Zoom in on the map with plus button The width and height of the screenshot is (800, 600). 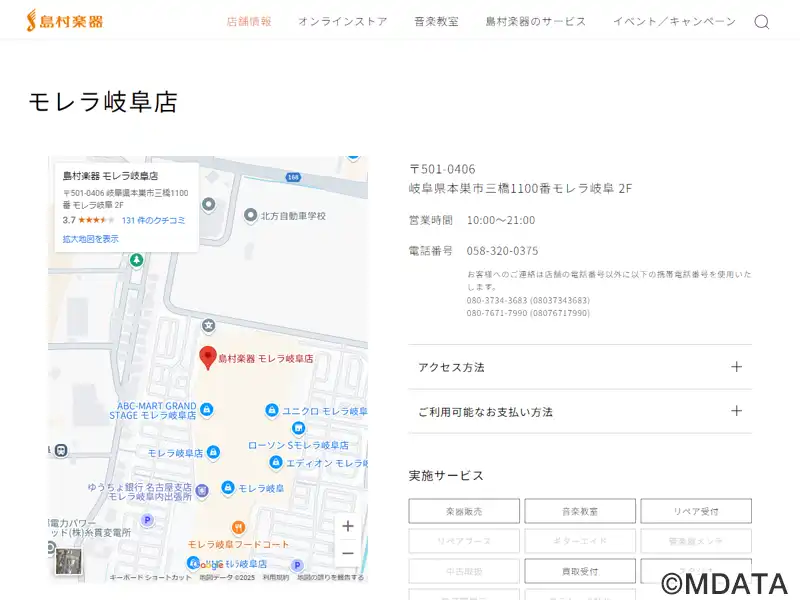coord(348,526)
